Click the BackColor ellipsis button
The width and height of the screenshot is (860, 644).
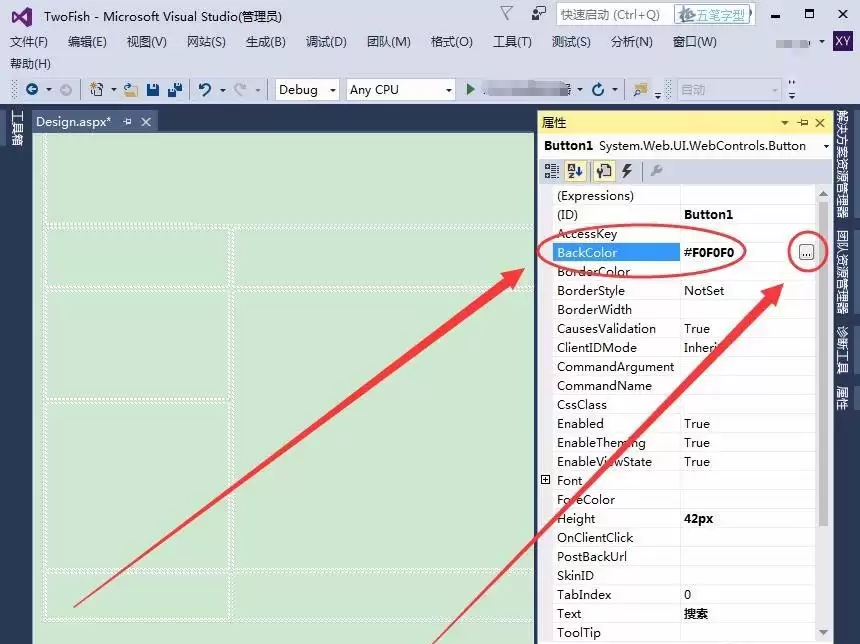806,253
